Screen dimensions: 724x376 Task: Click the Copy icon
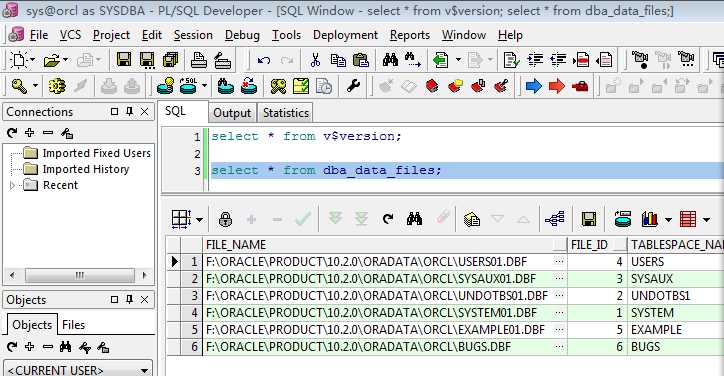tap(338, 60)
